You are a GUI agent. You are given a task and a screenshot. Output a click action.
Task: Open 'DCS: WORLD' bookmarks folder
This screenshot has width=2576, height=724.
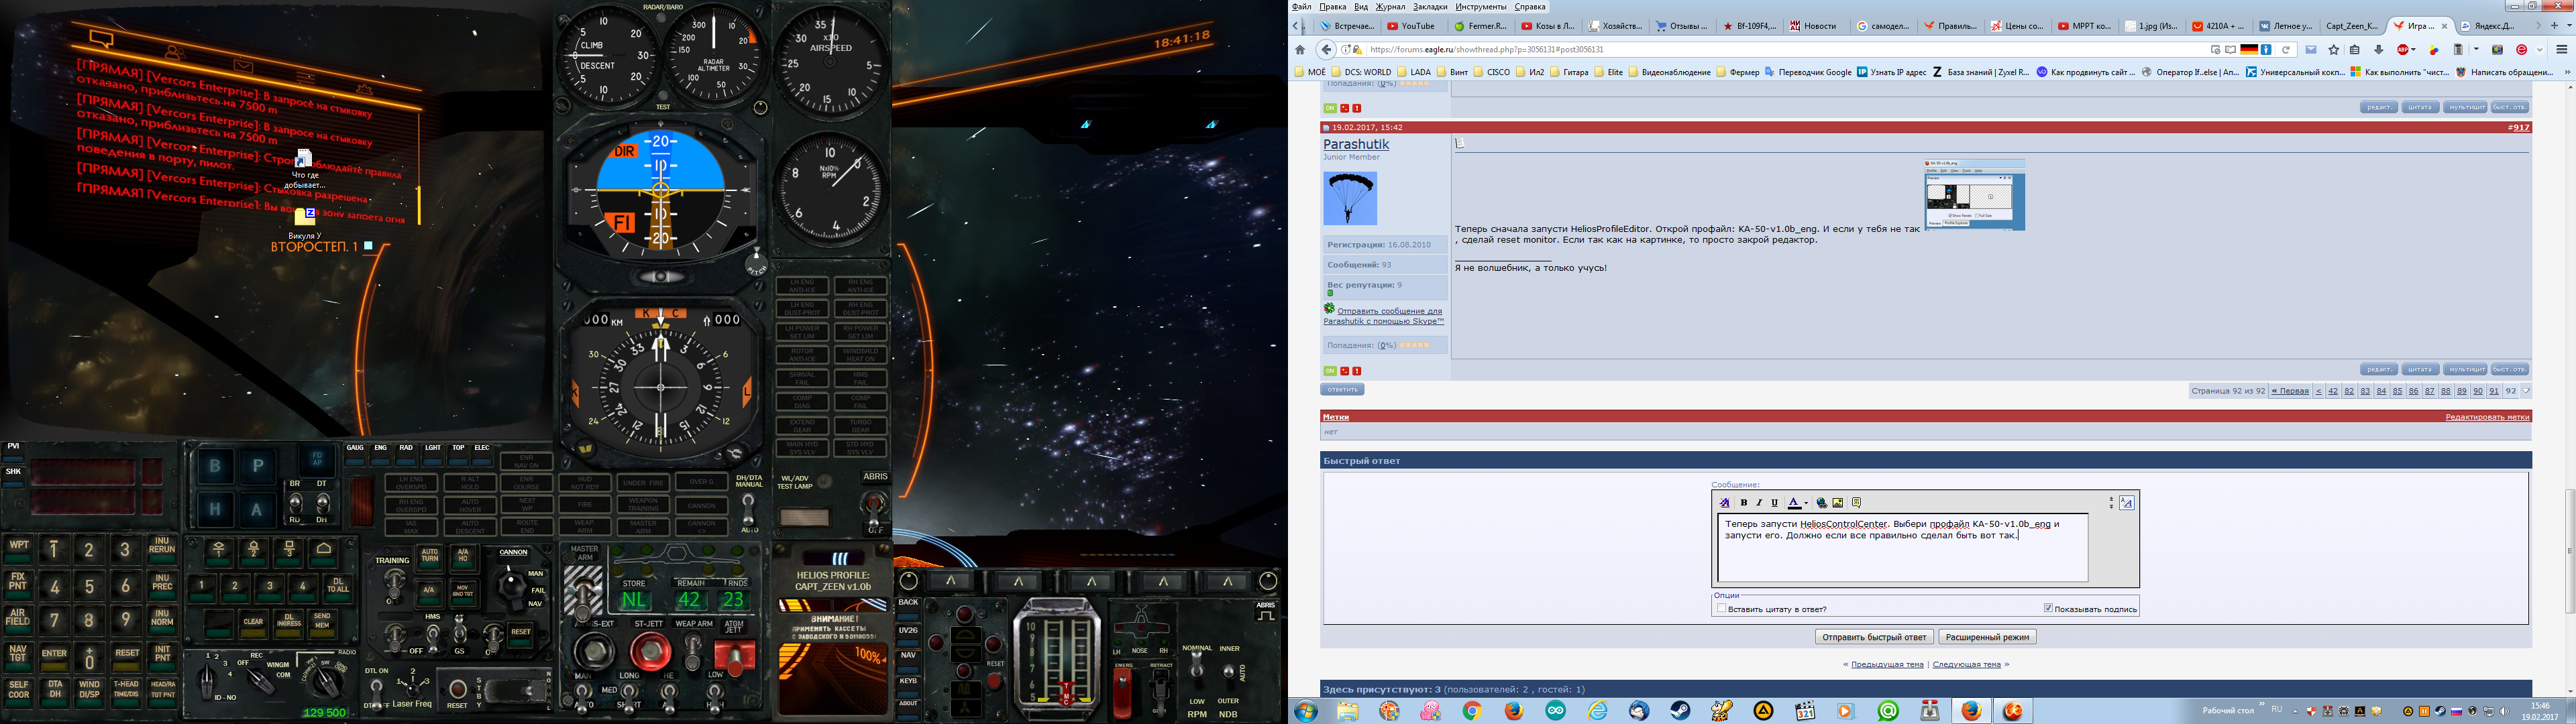[x=1362, y=72]
